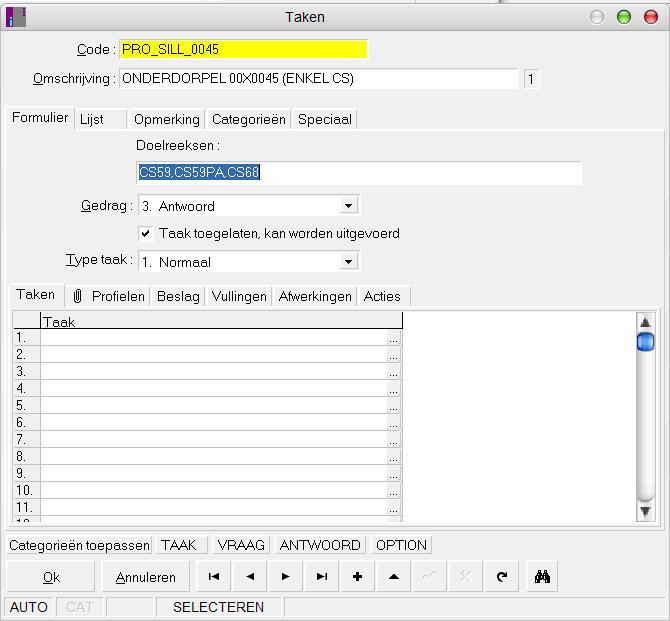
Task: Select row number 5 in task grid
Action: [x=26, y=405]
